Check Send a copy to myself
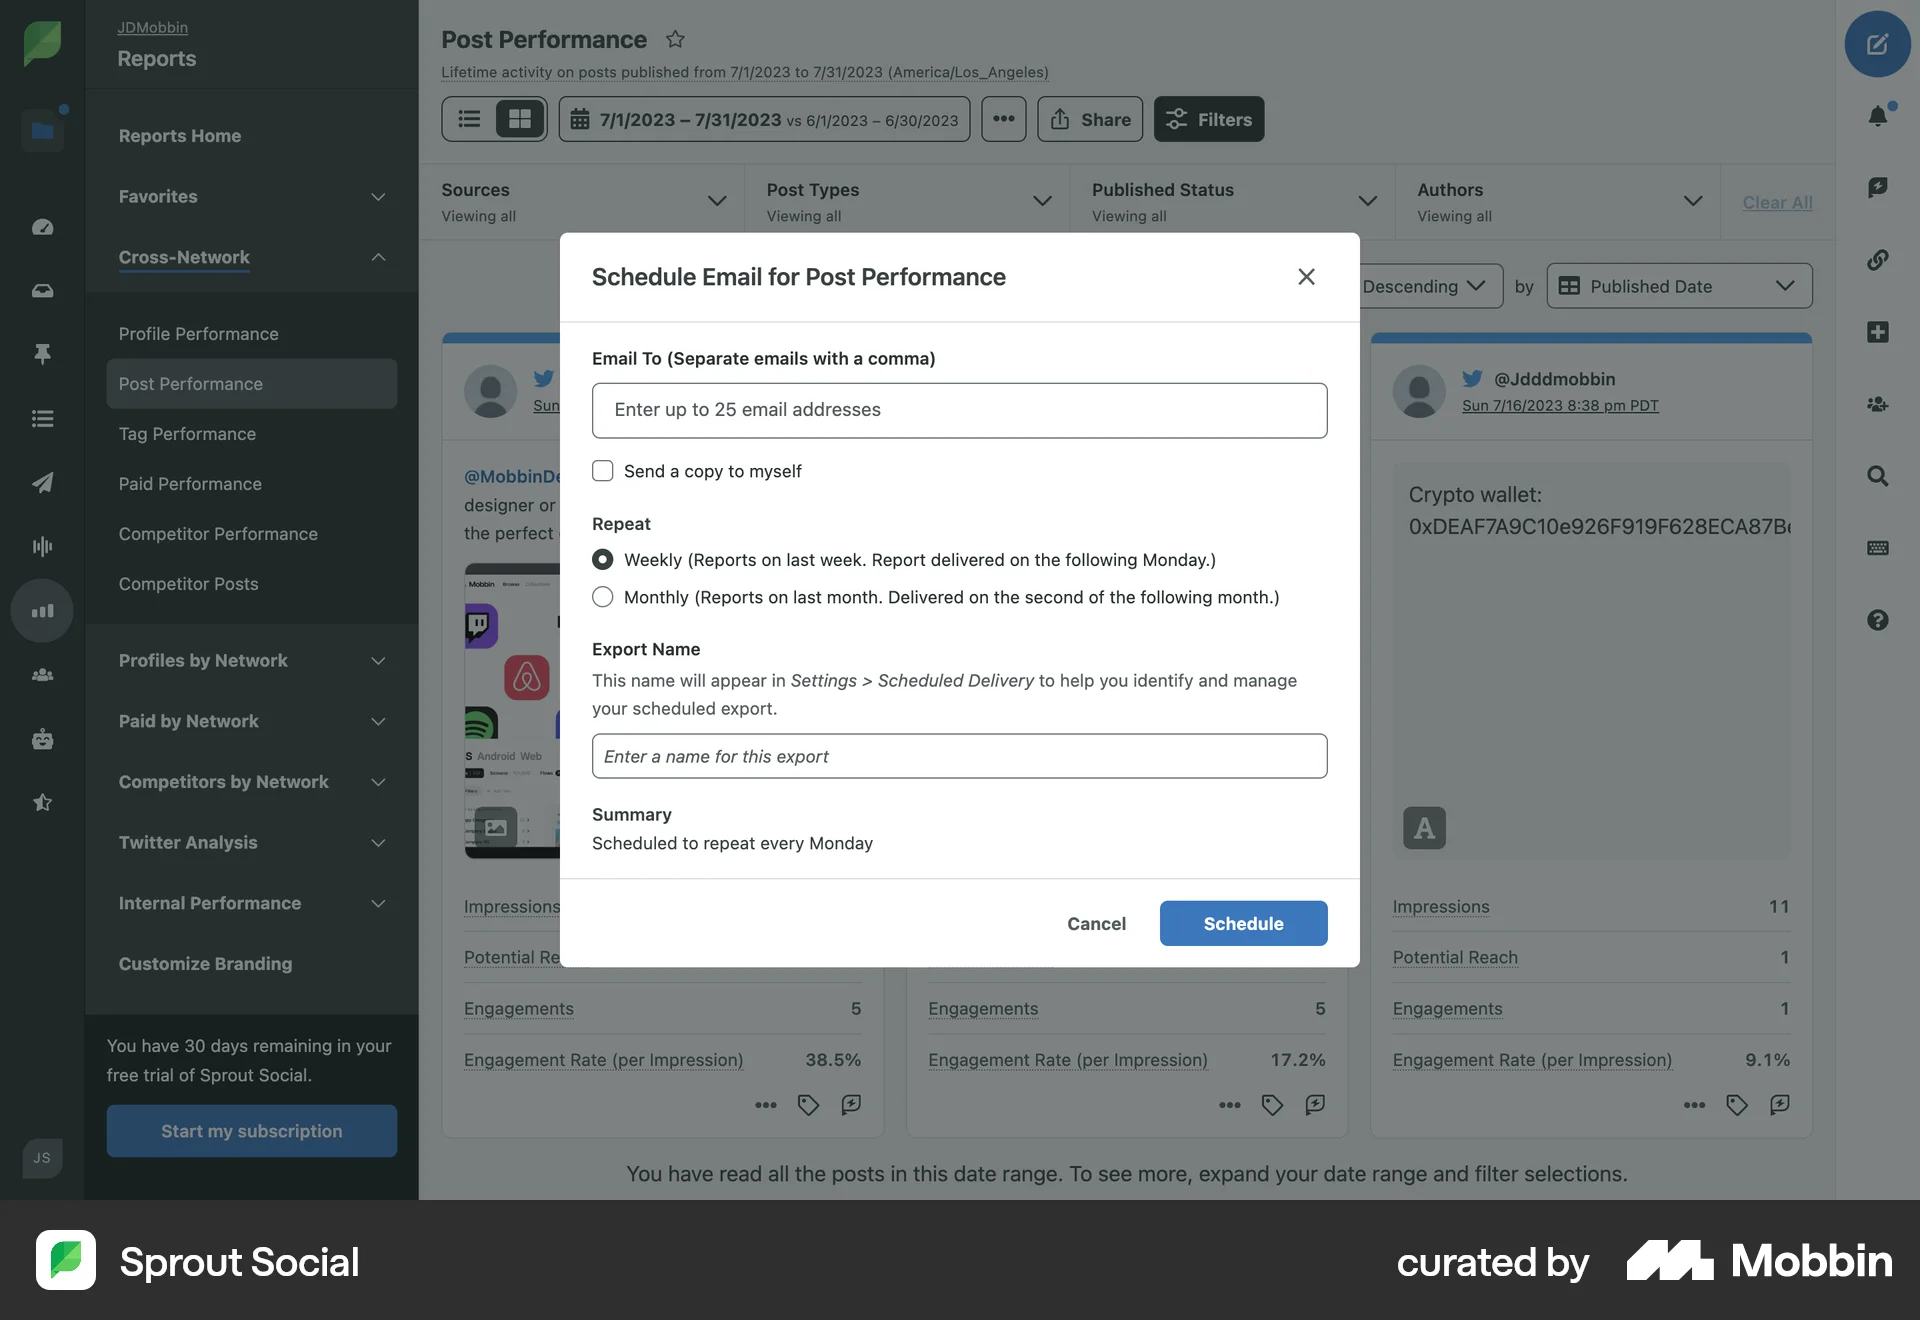 [x=603, y=470]
